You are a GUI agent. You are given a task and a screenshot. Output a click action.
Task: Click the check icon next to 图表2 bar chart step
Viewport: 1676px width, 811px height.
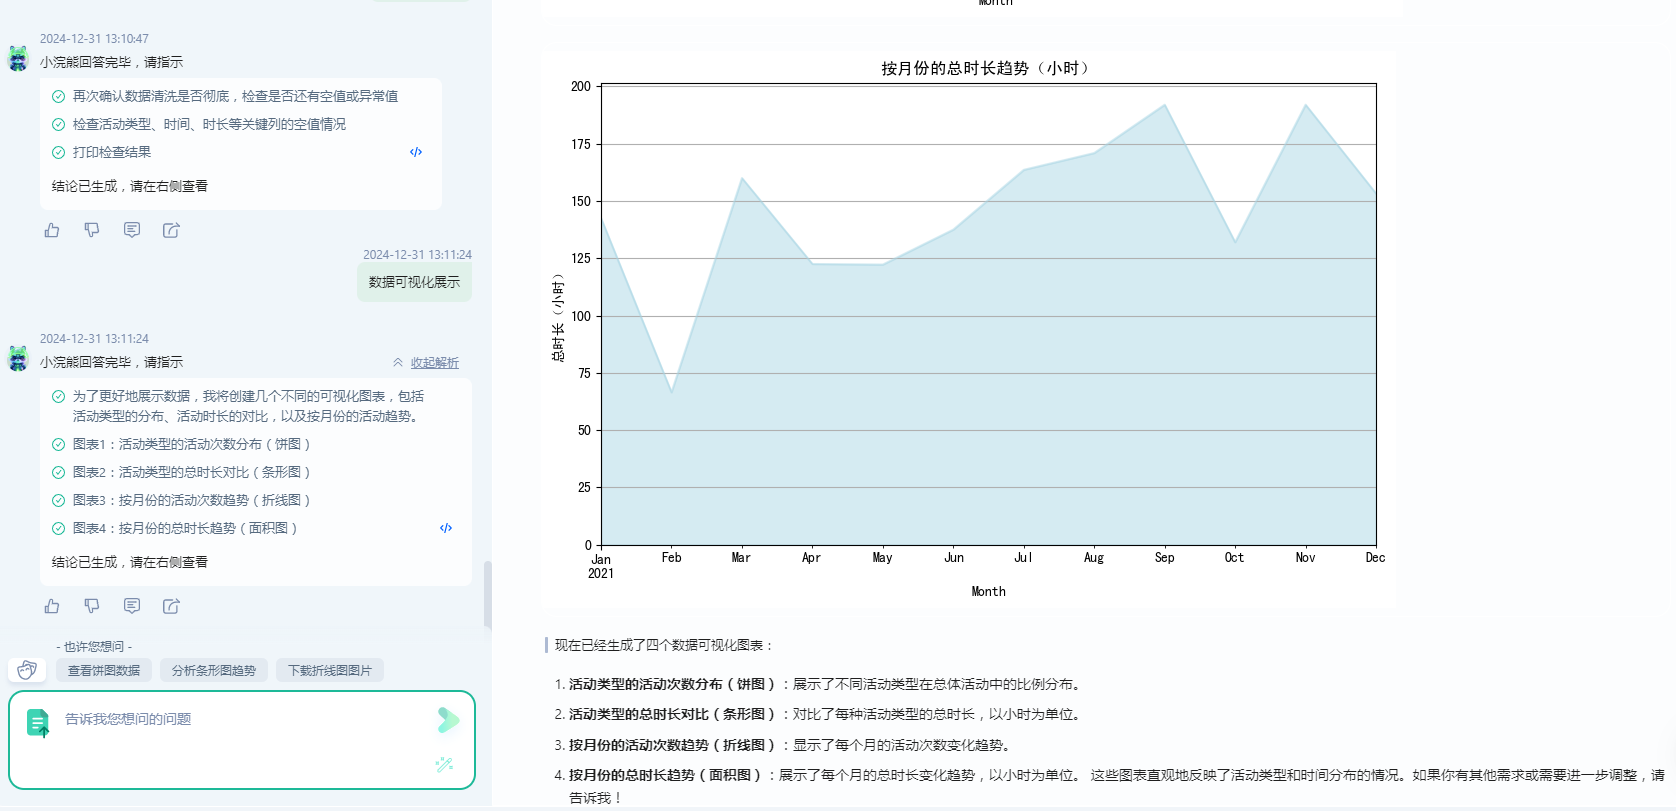[59, 472]
